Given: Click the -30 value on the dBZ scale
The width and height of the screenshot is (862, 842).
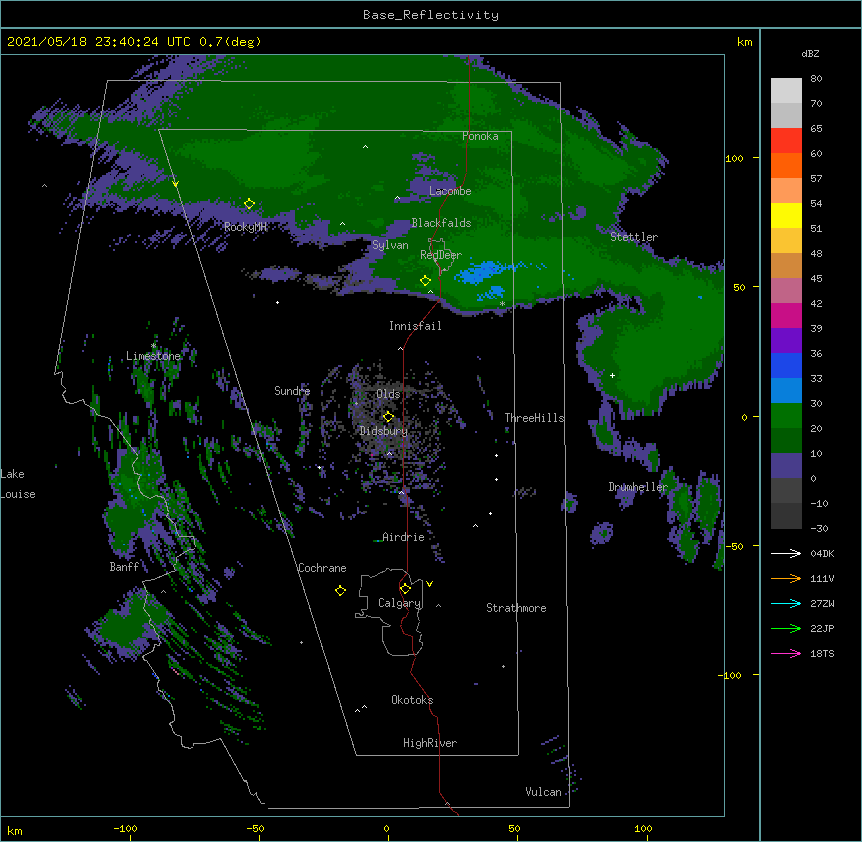Looking at the screenshot, I should pos(819,528).
